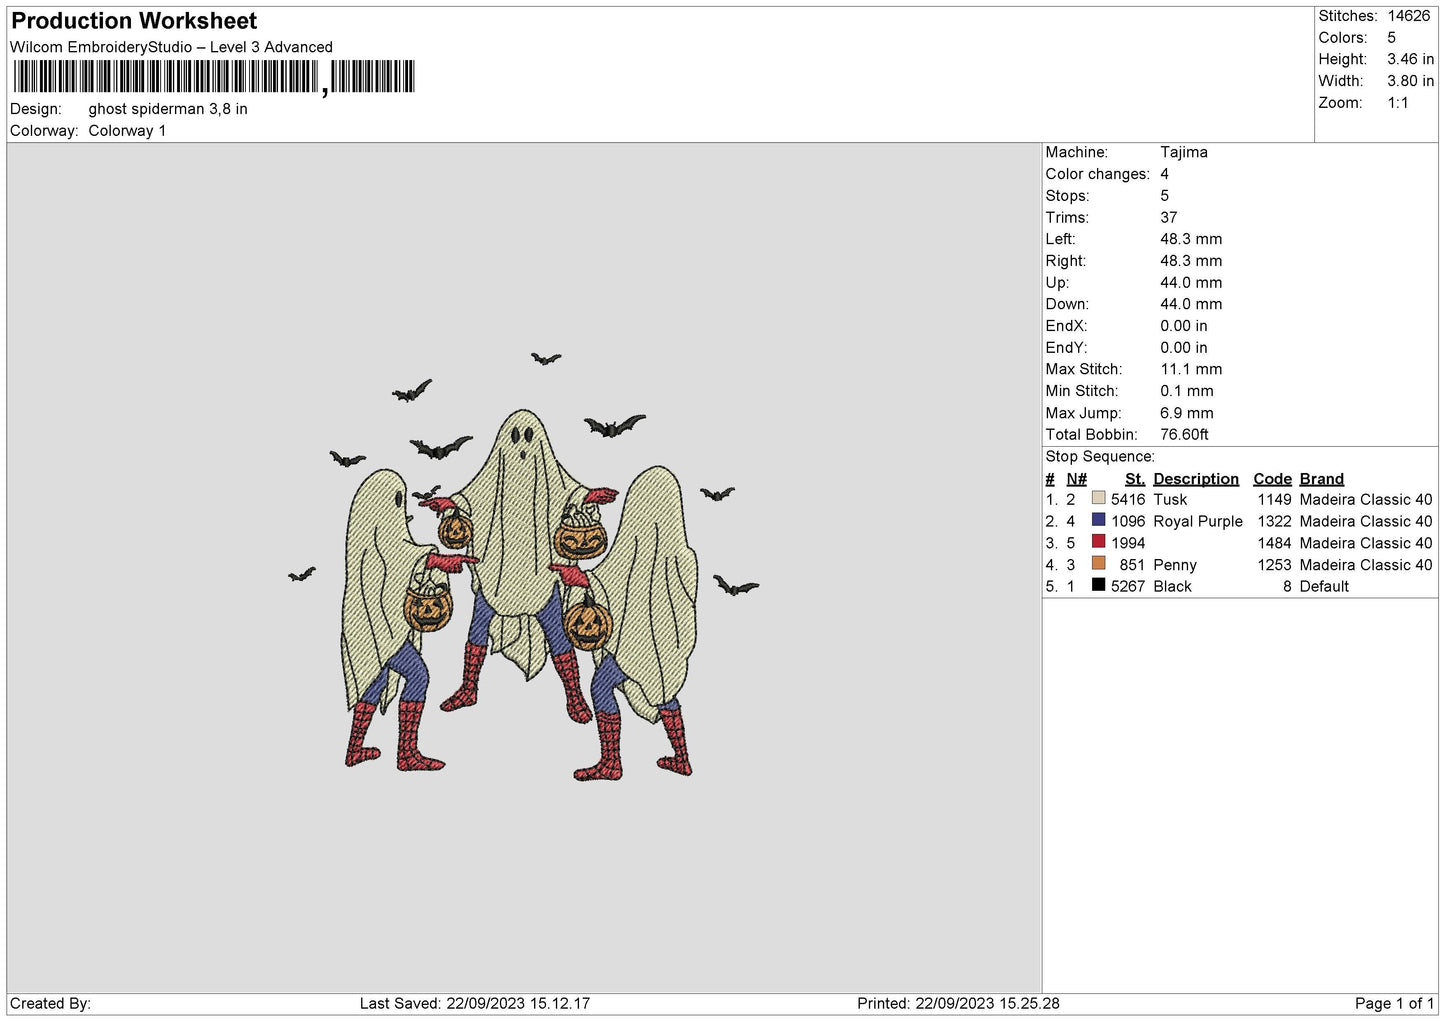Click the Machine value Tajima

click(x=1184, y=152)
